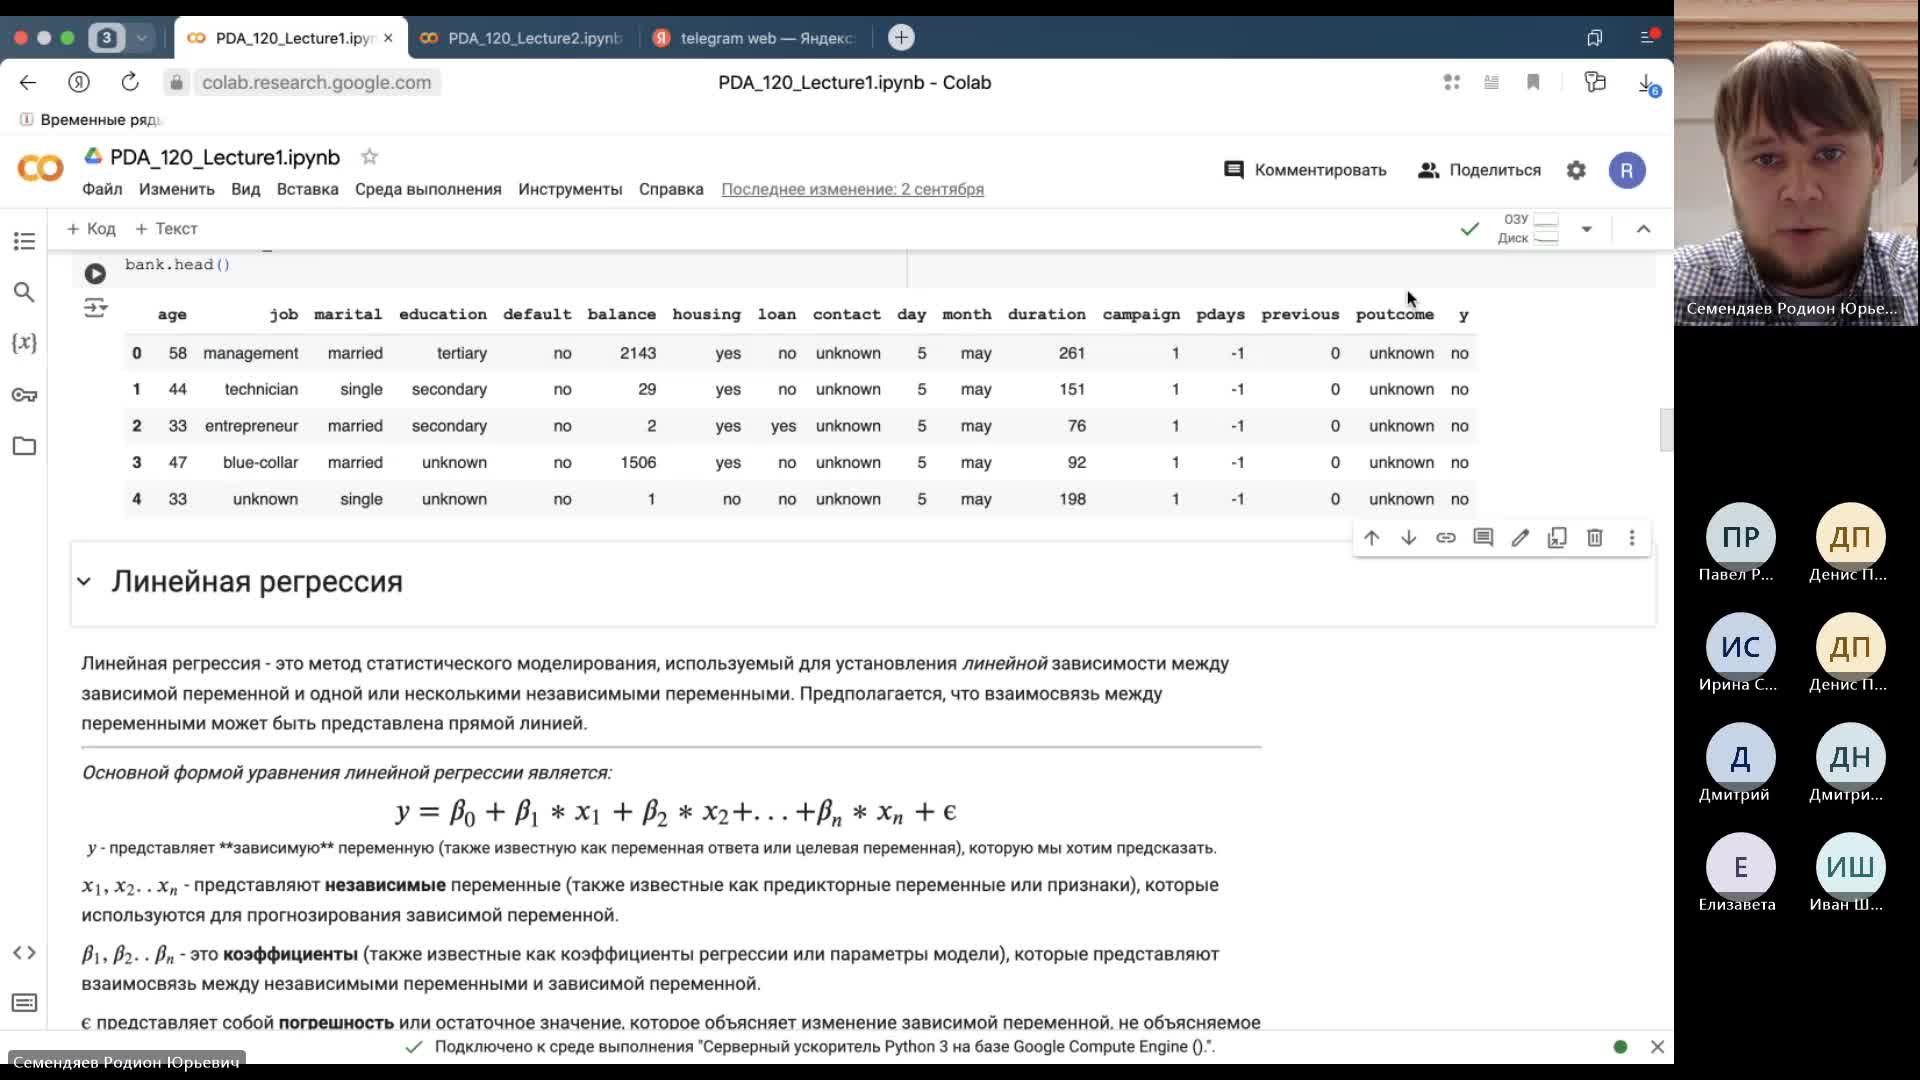
Task: Collapse the Colab header chevron
Action: [1643, 229]
